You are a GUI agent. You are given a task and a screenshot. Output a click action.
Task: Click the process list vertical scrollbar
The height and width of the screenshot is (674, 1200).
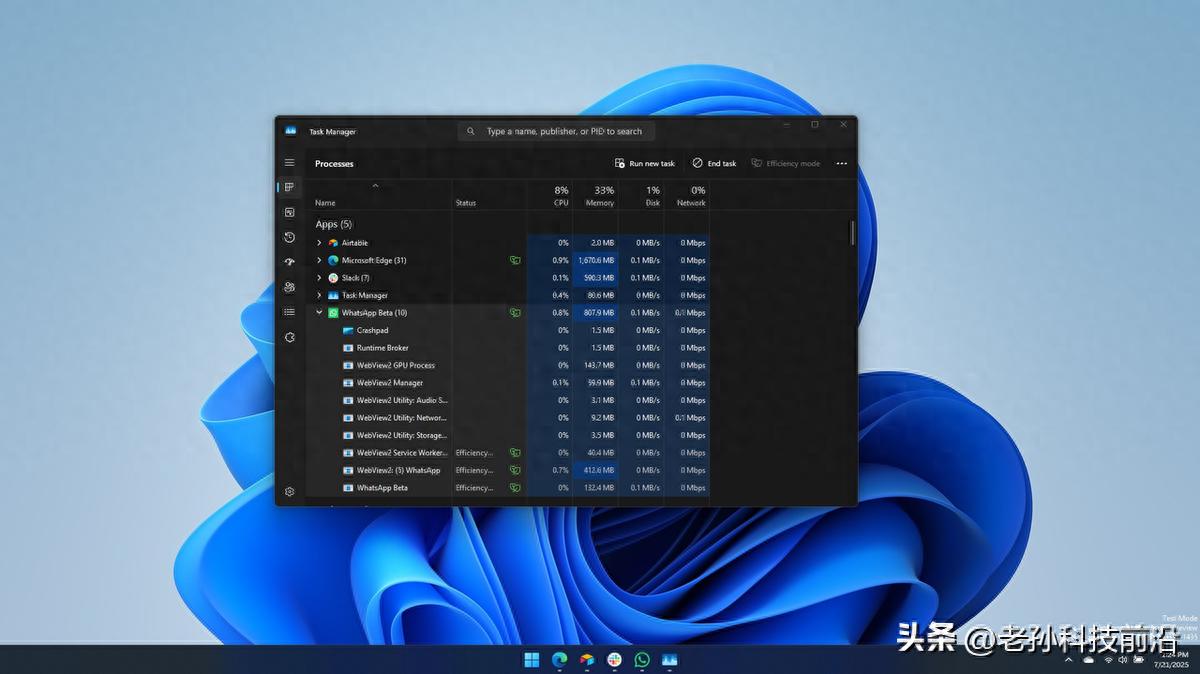pos(853,232)
